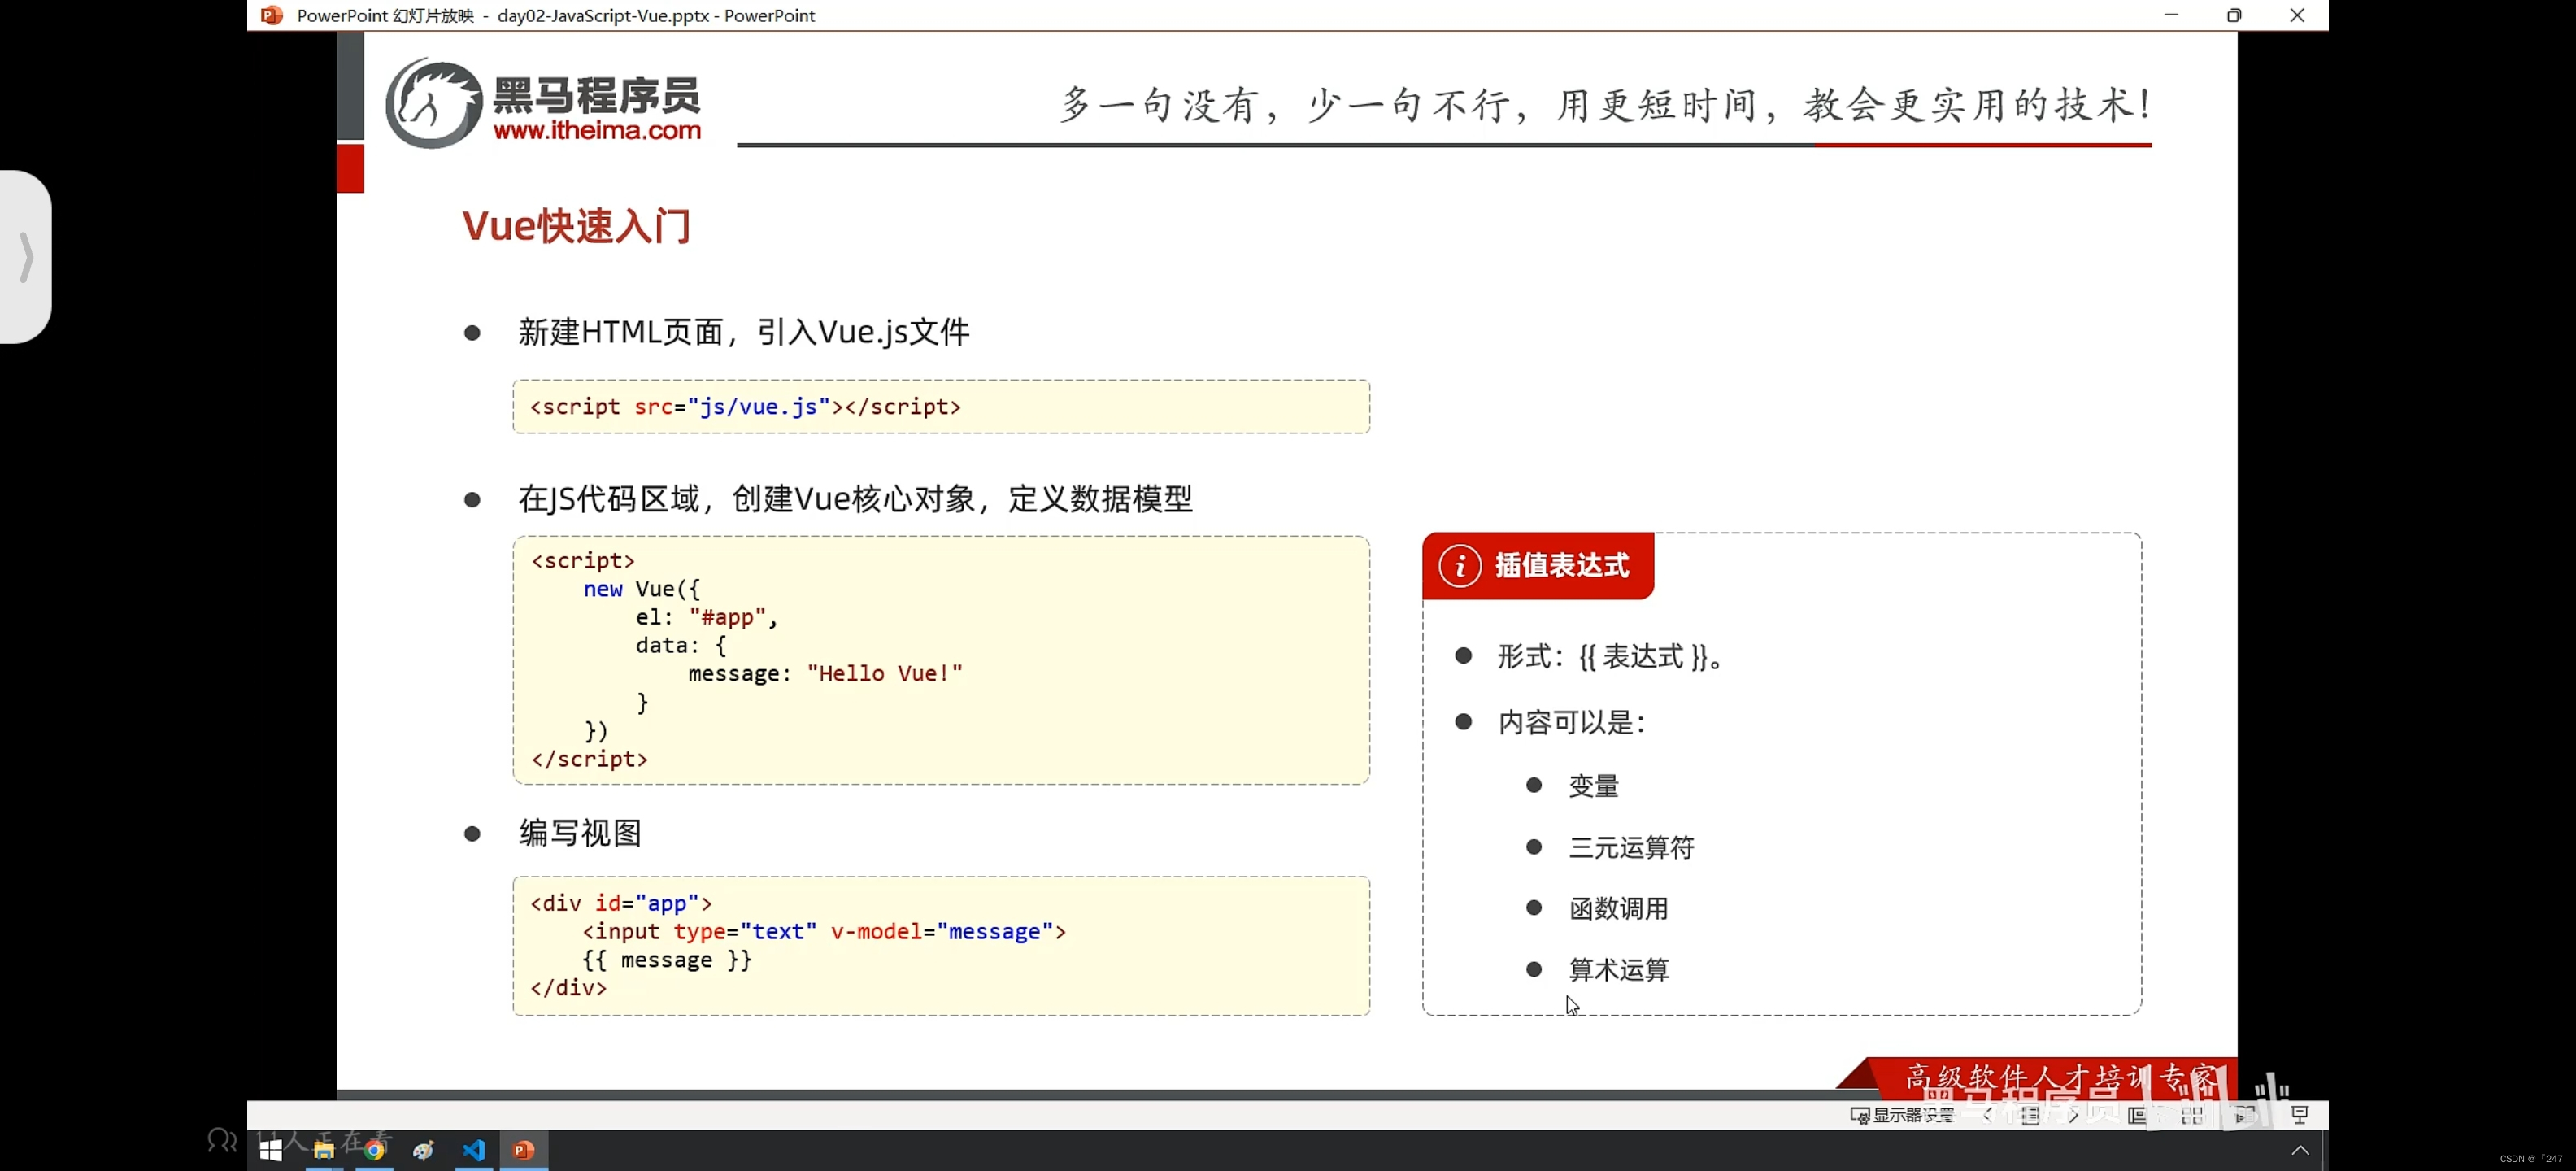Advance to next slide using the arrow

click(2073, 1115)
